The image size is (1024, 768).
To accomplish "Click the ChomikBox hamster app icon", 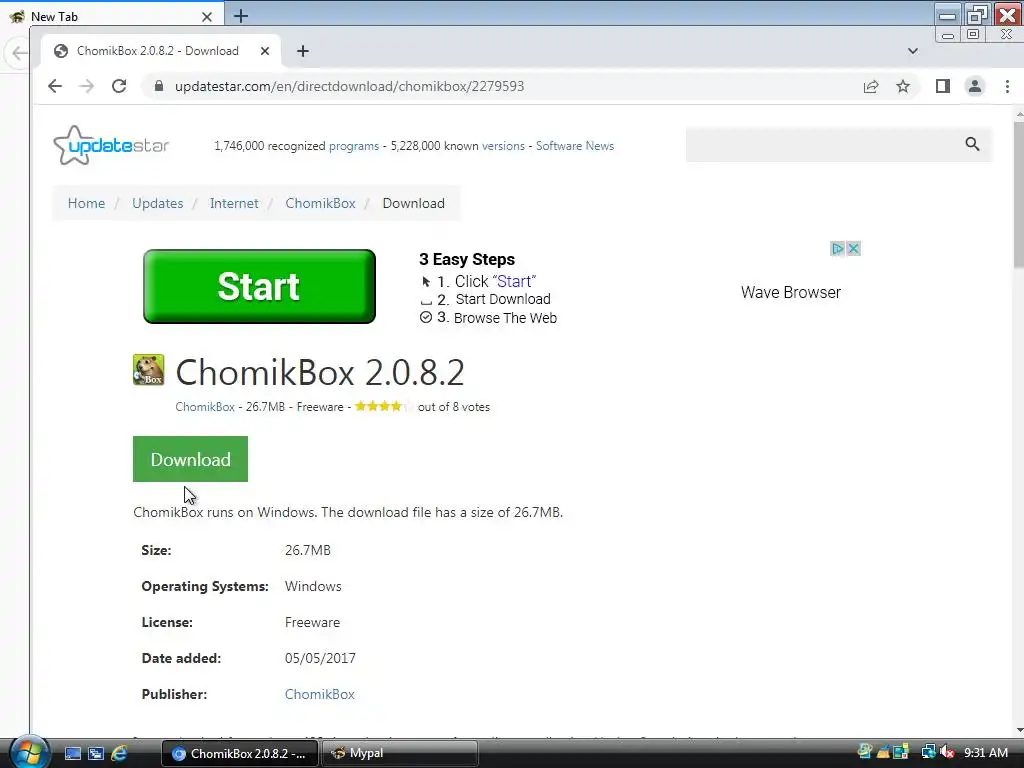I will [x=148, y=370].
